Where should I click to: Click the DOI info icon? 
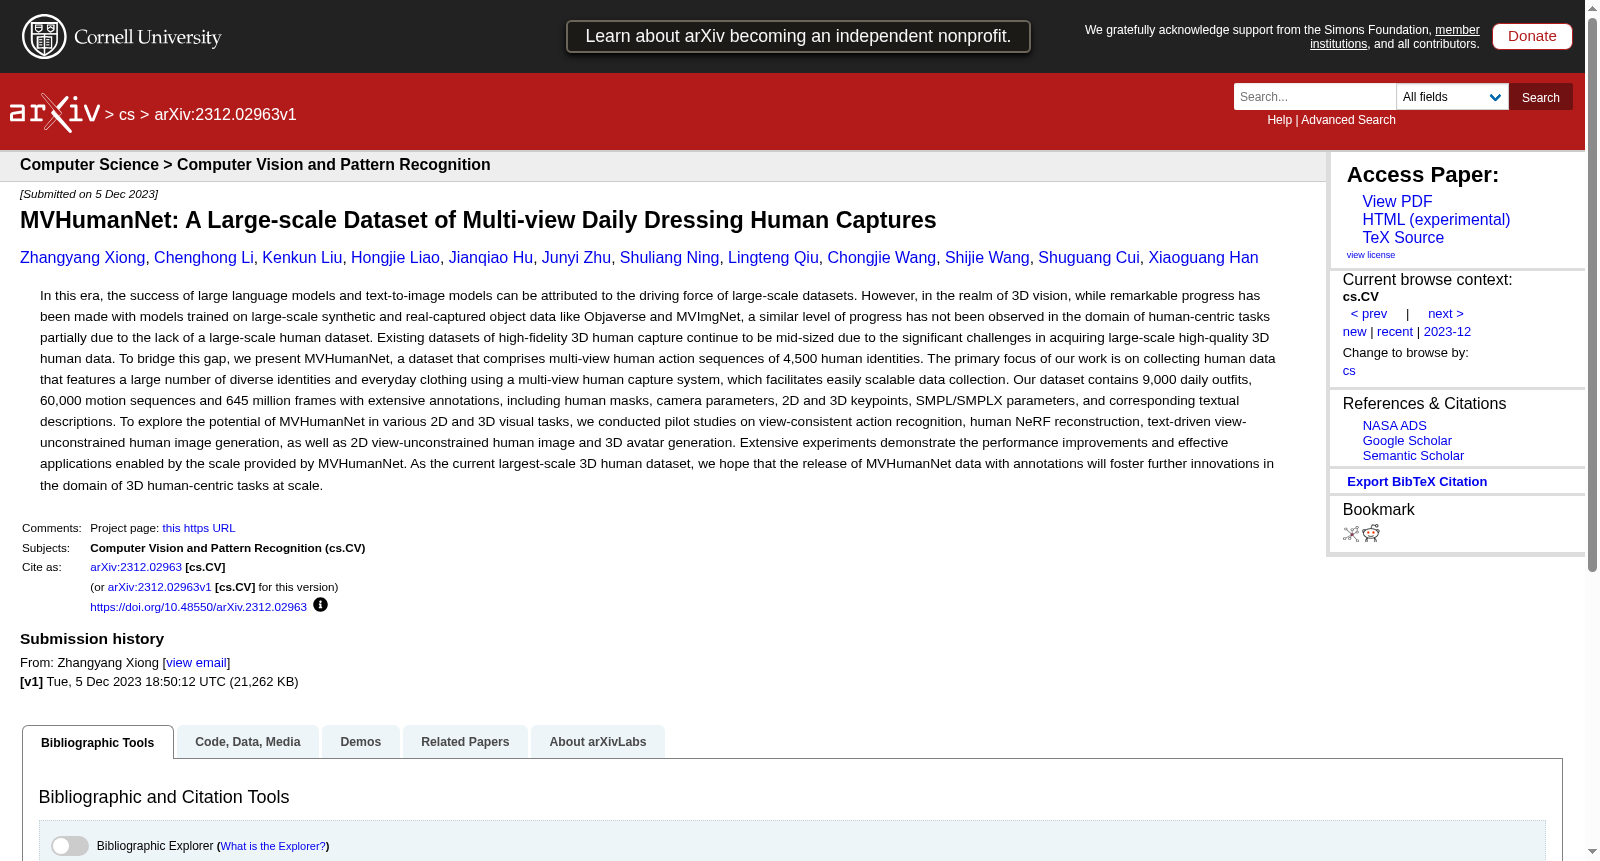[x=320, y=605]
